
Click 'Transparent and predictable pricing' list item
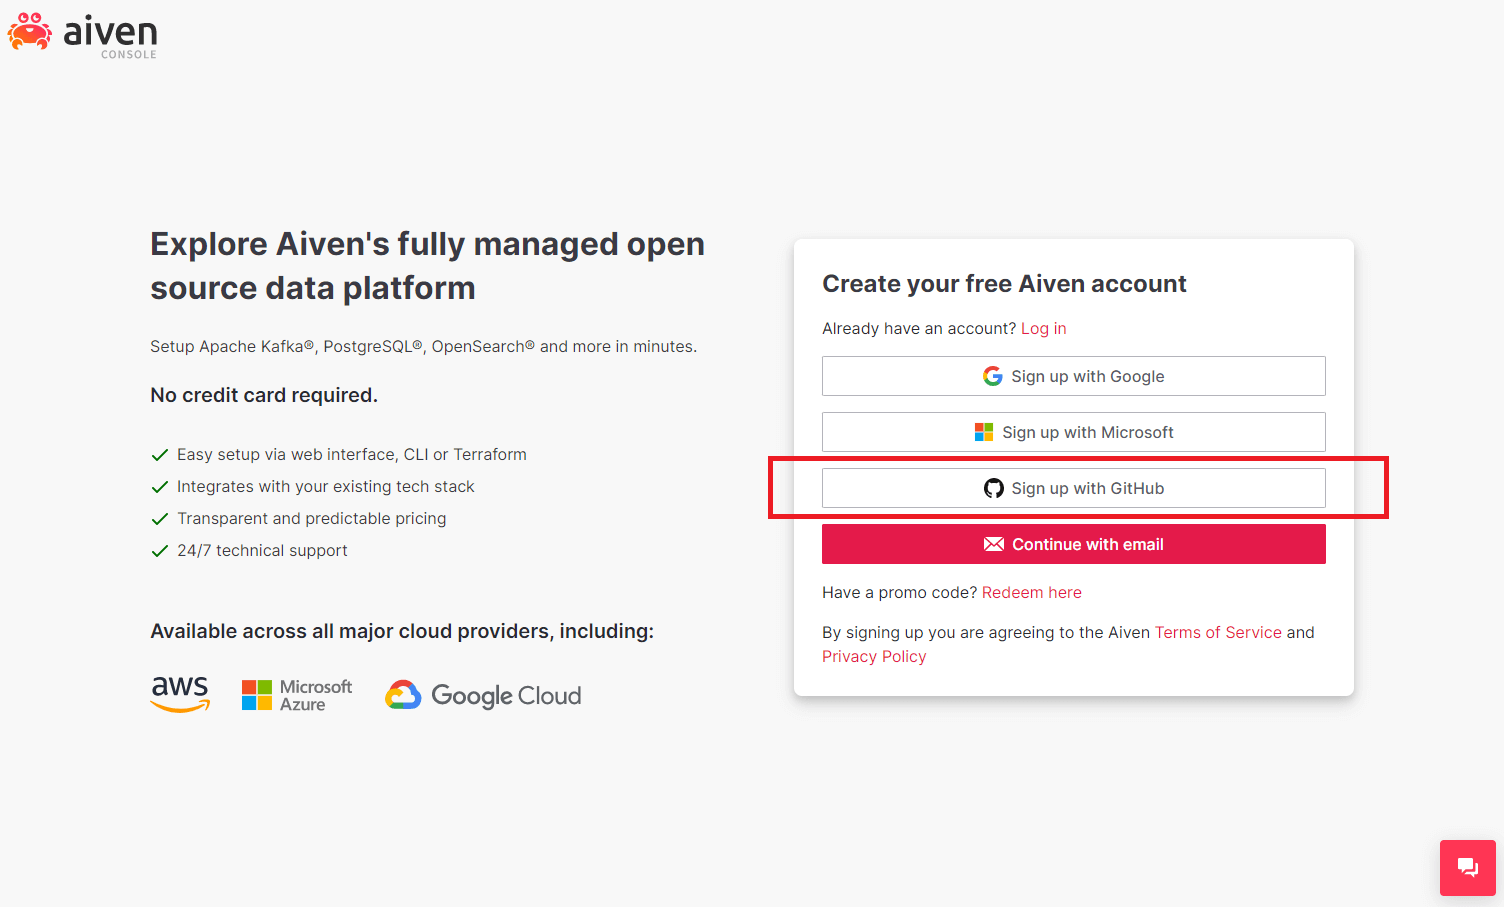(298, 518)
